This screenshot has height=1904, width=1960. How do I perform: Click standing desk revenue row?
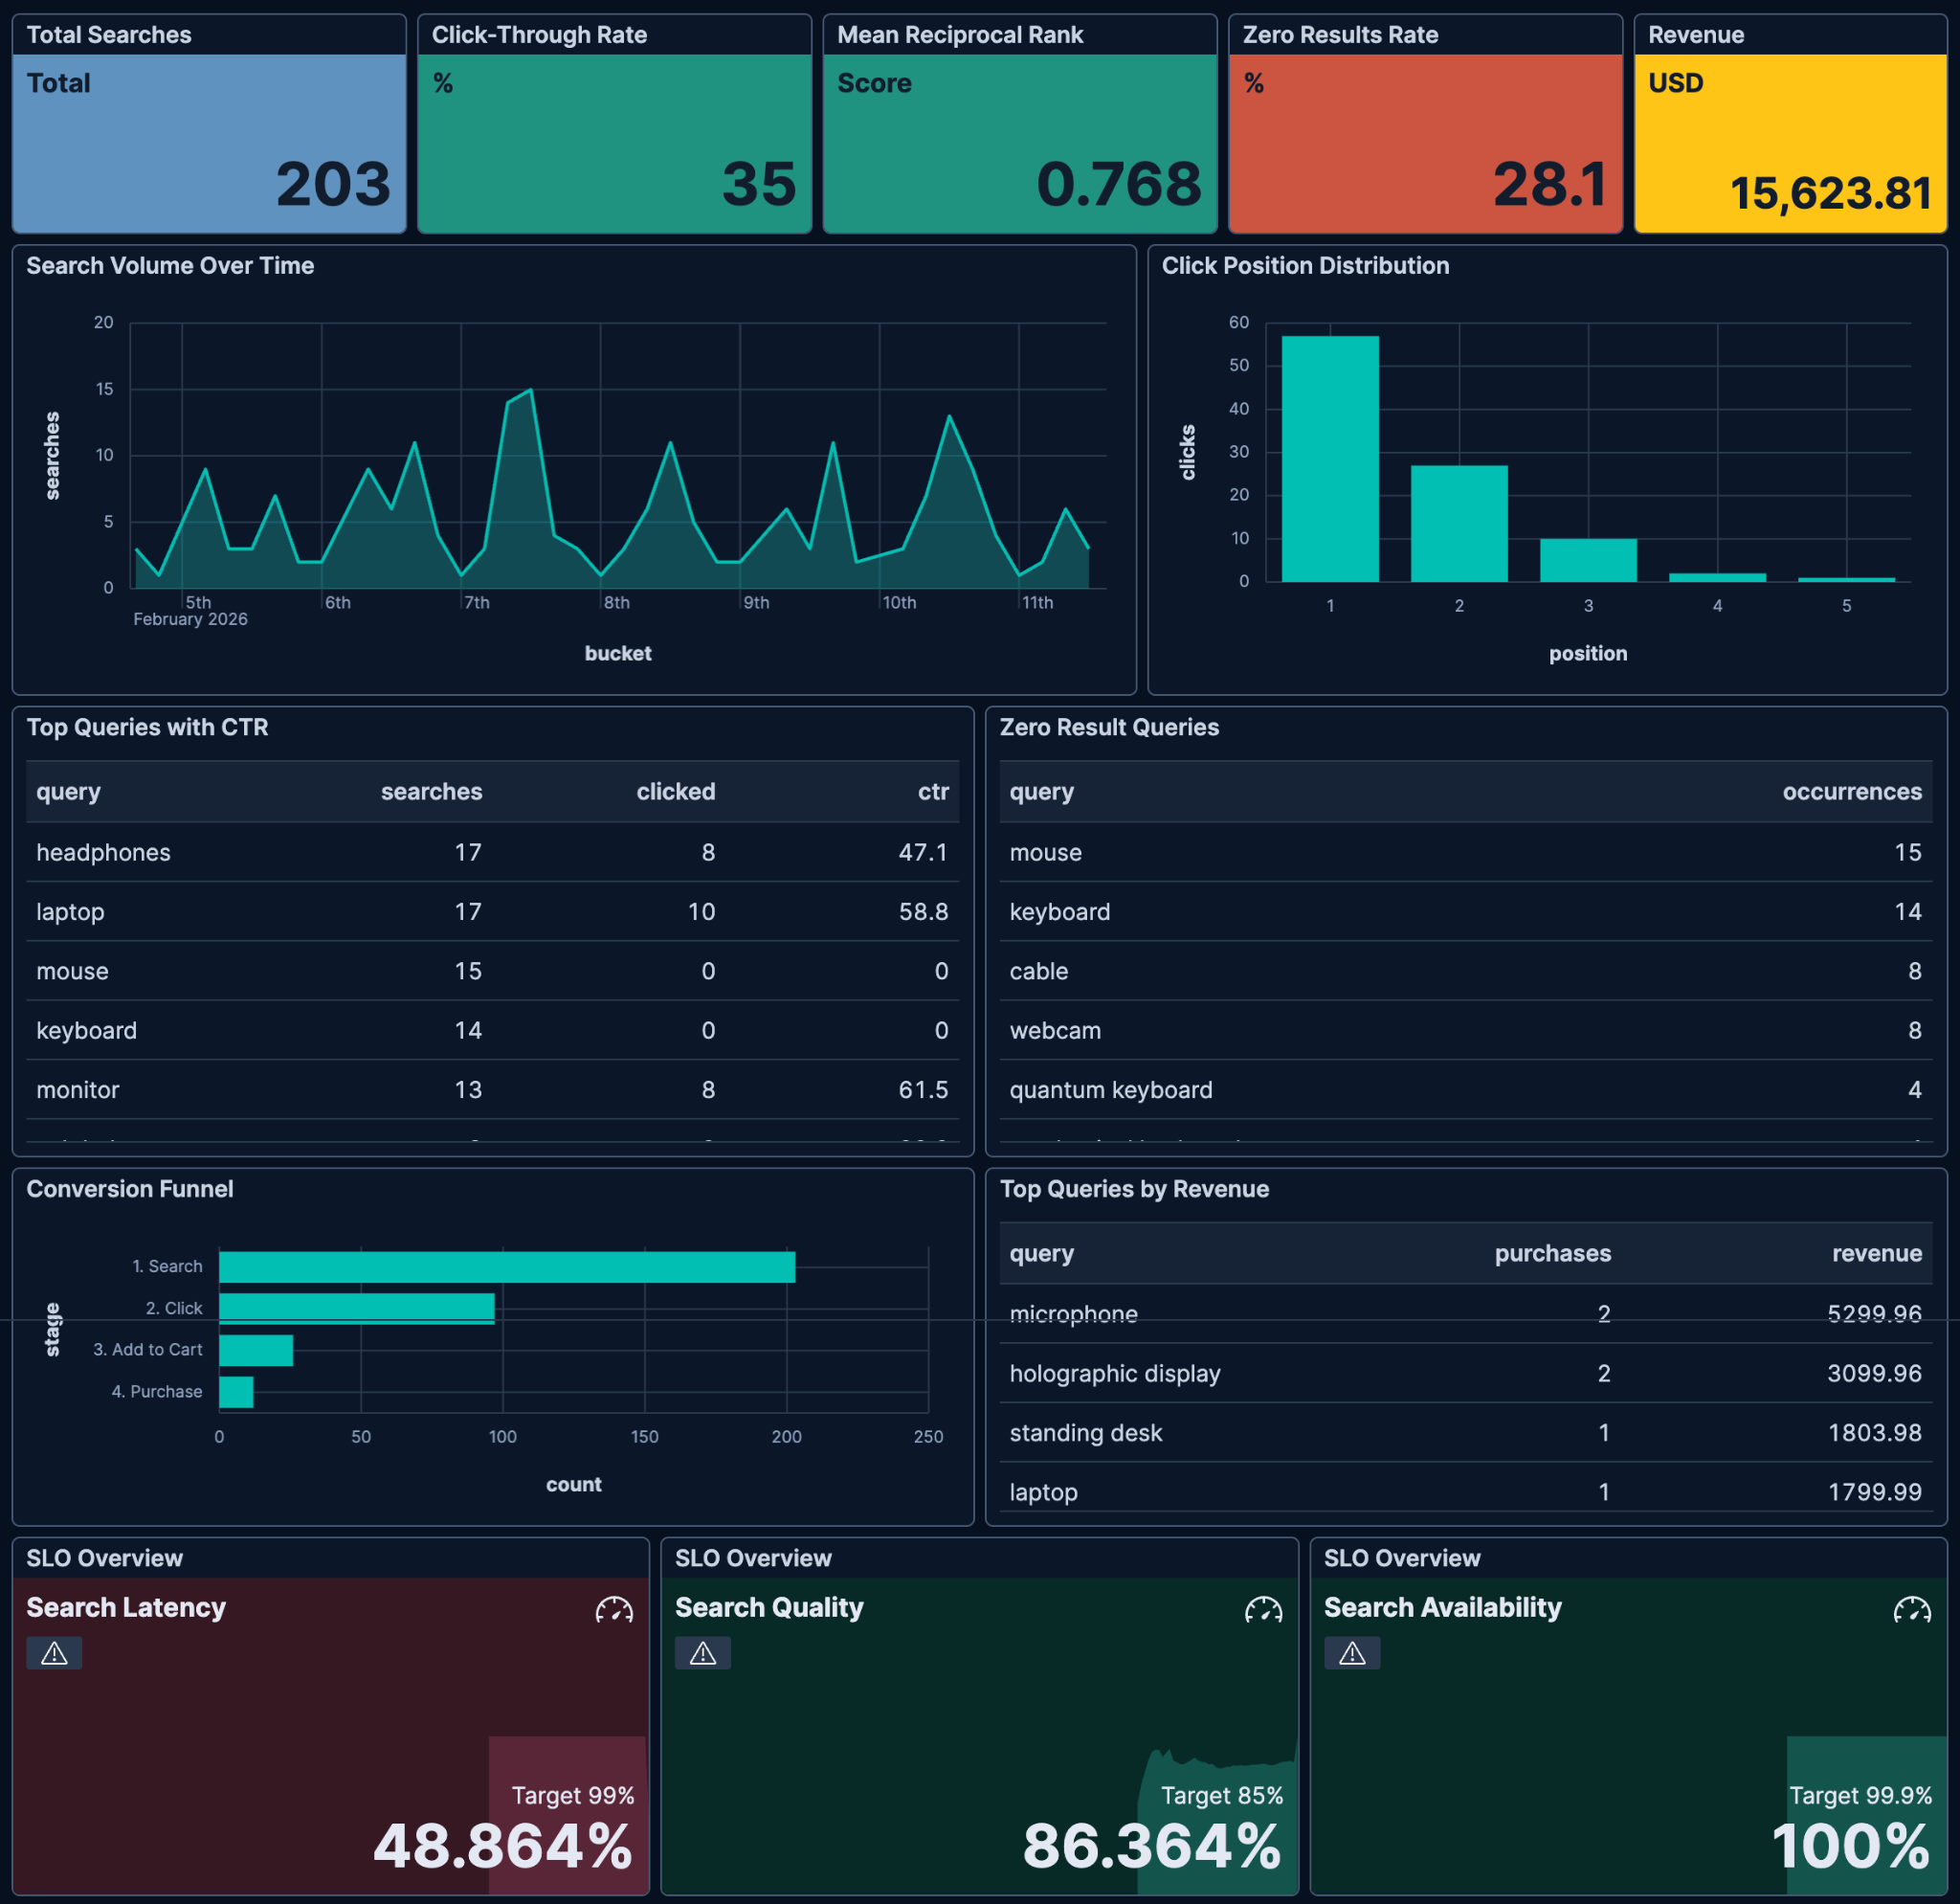click(1466, 1432)
